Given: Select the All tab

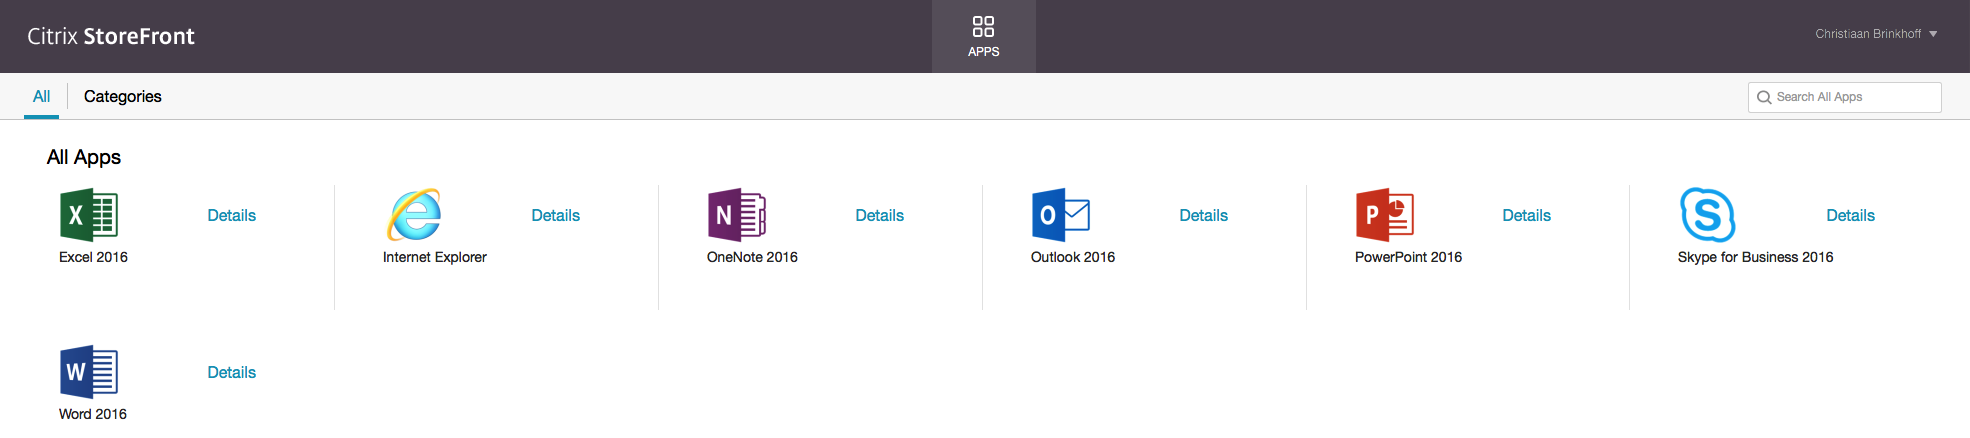Looking at the screenshot, I should 41,97.
